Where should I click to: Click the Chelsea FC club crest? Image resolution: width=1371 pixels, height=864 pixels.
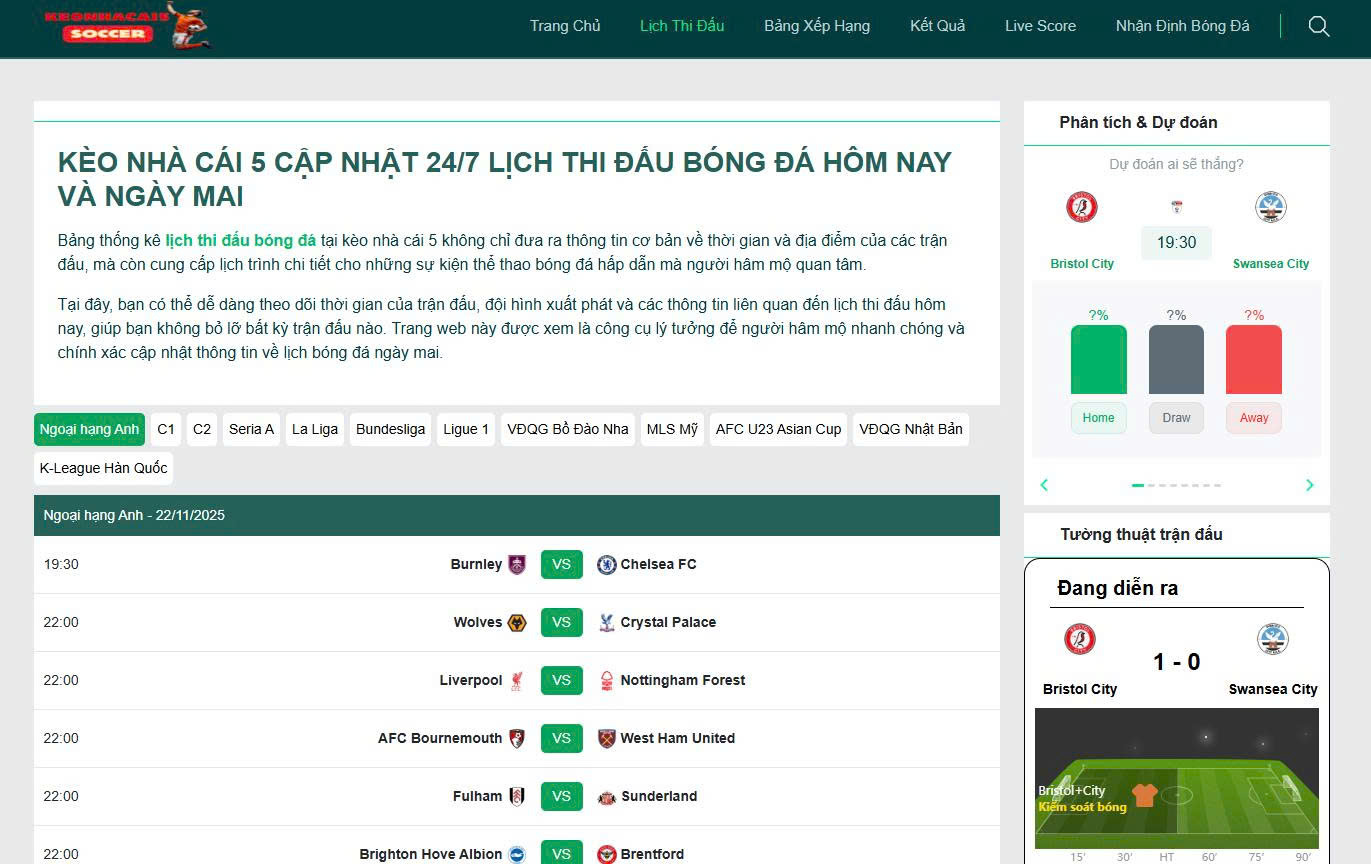(606, 564)
